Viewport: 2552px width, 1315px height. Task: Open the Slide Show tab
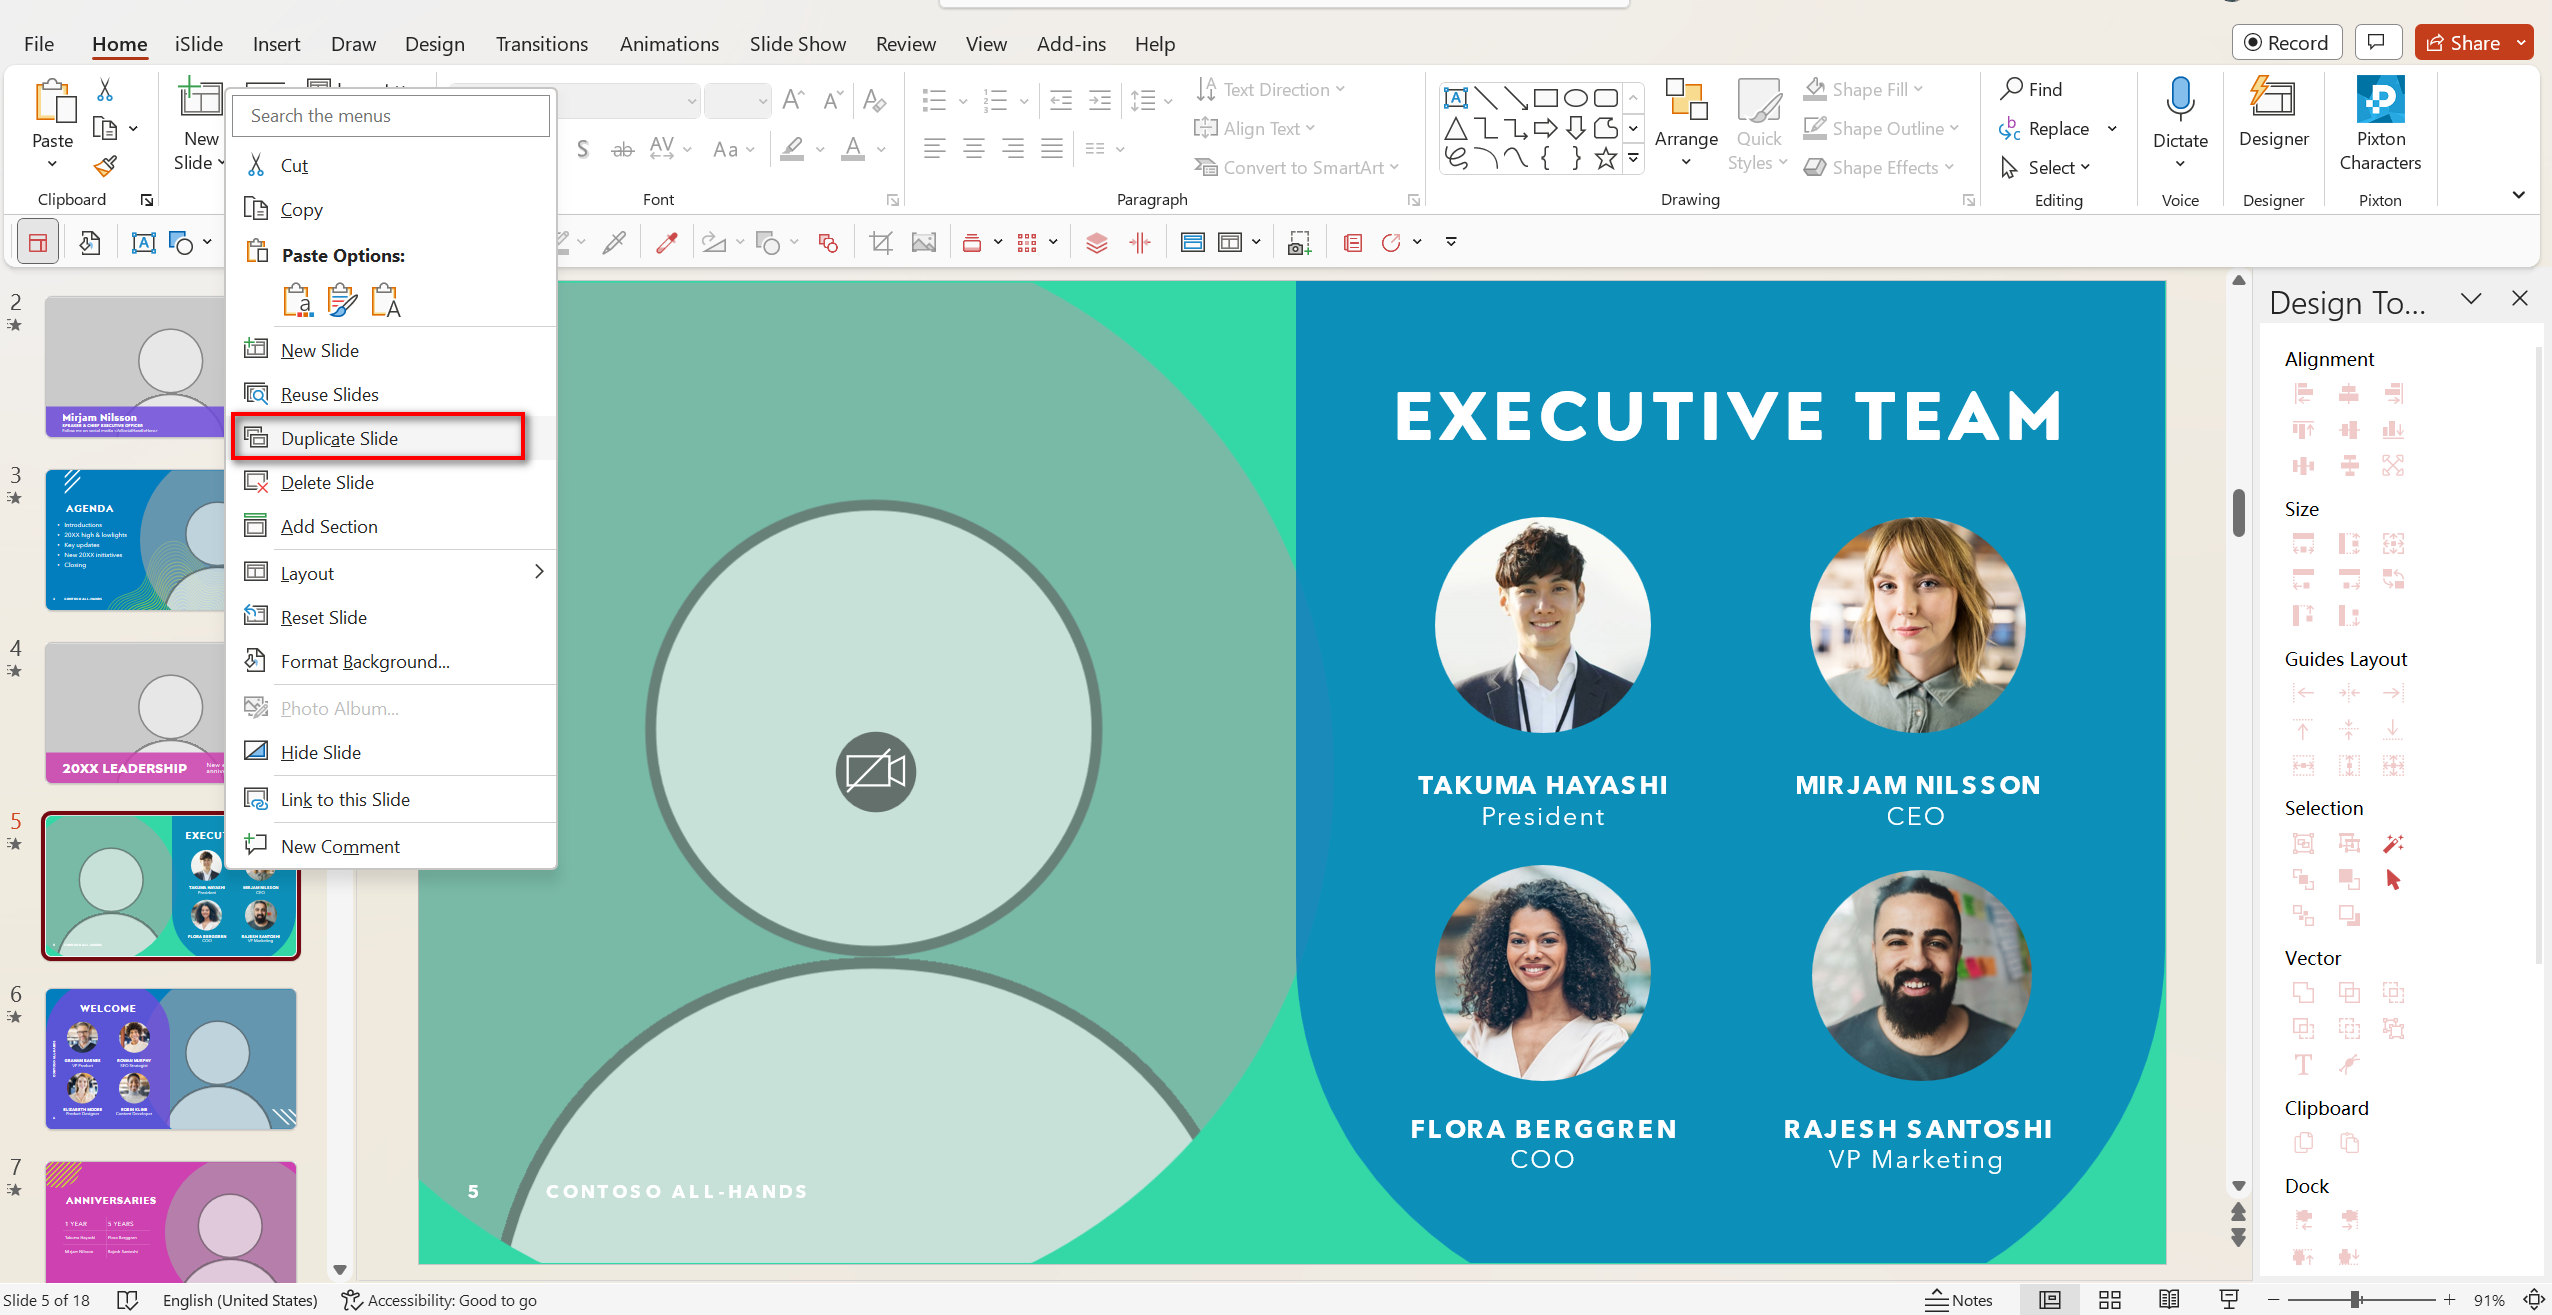[797, 44]
